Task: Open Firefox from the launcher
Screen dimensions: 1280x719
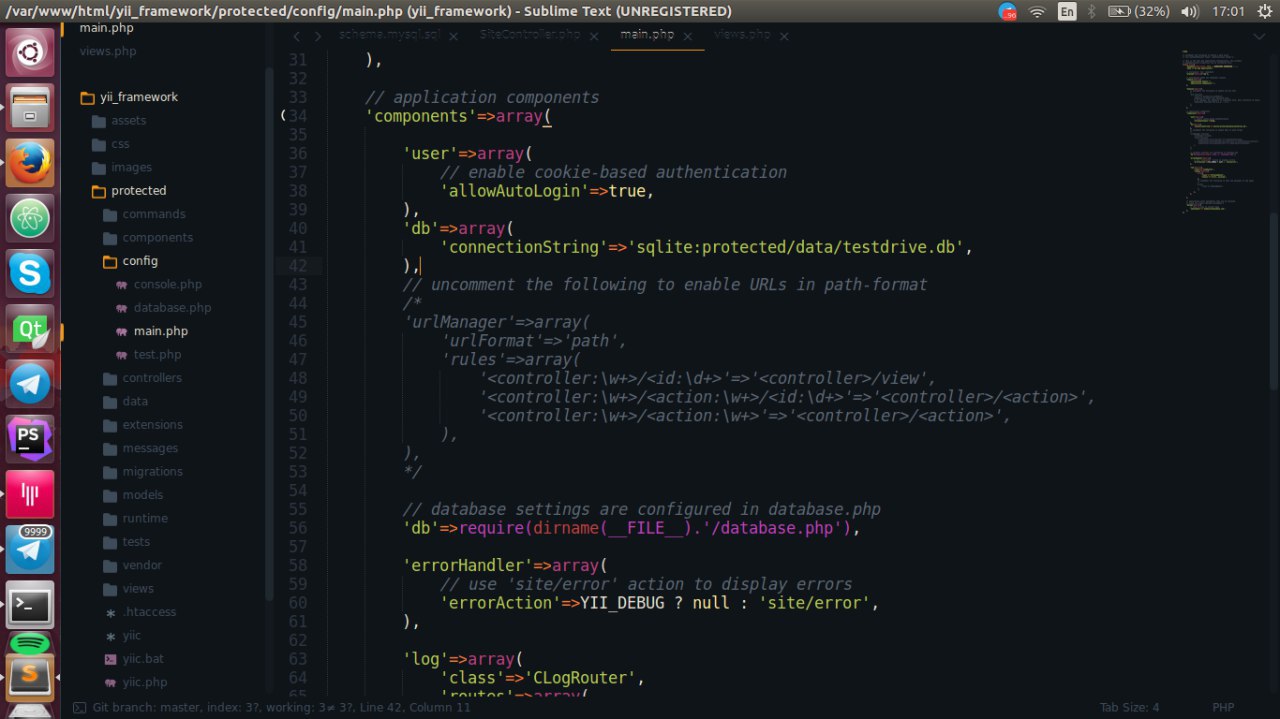Action: pos(30,162)
